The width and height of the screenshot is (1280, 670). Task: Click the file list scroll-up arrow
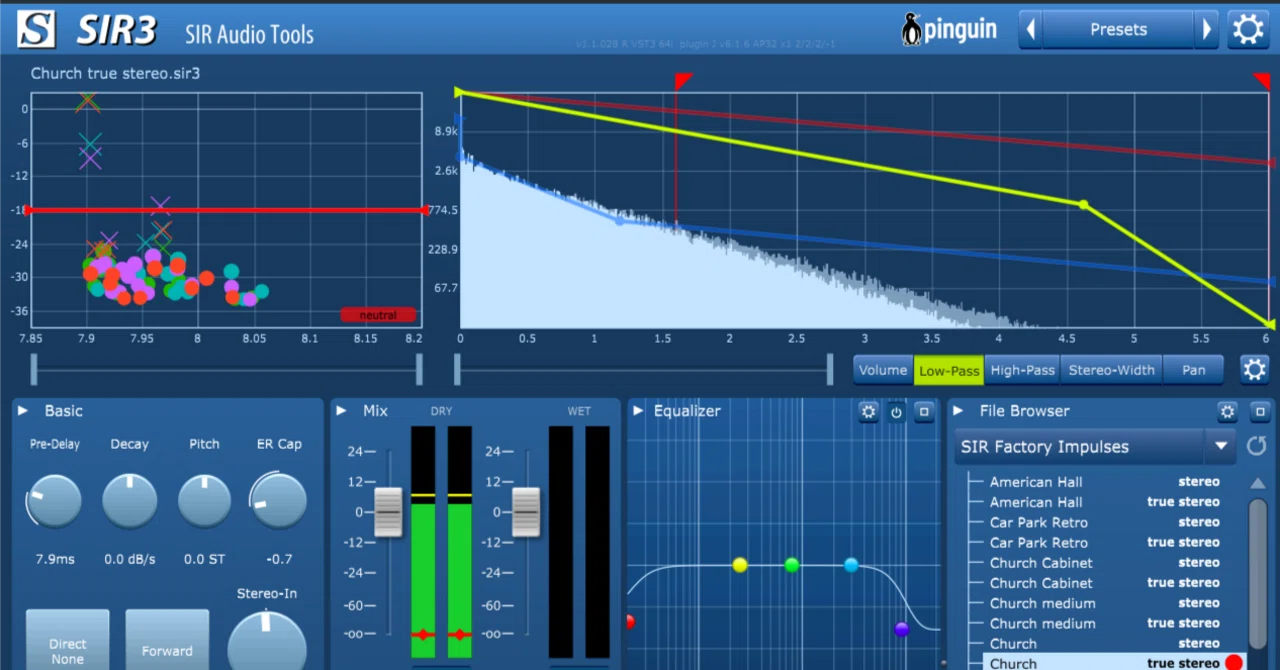tap(1258, 484)
